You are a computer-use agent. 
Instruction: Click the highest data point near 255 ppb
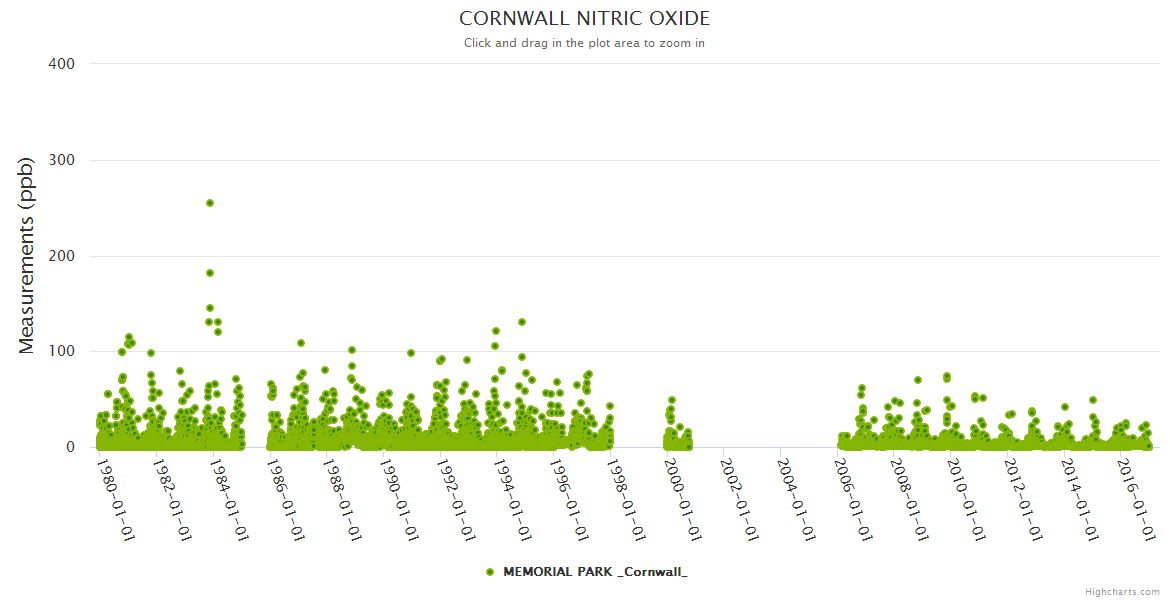tap(210, 203)
